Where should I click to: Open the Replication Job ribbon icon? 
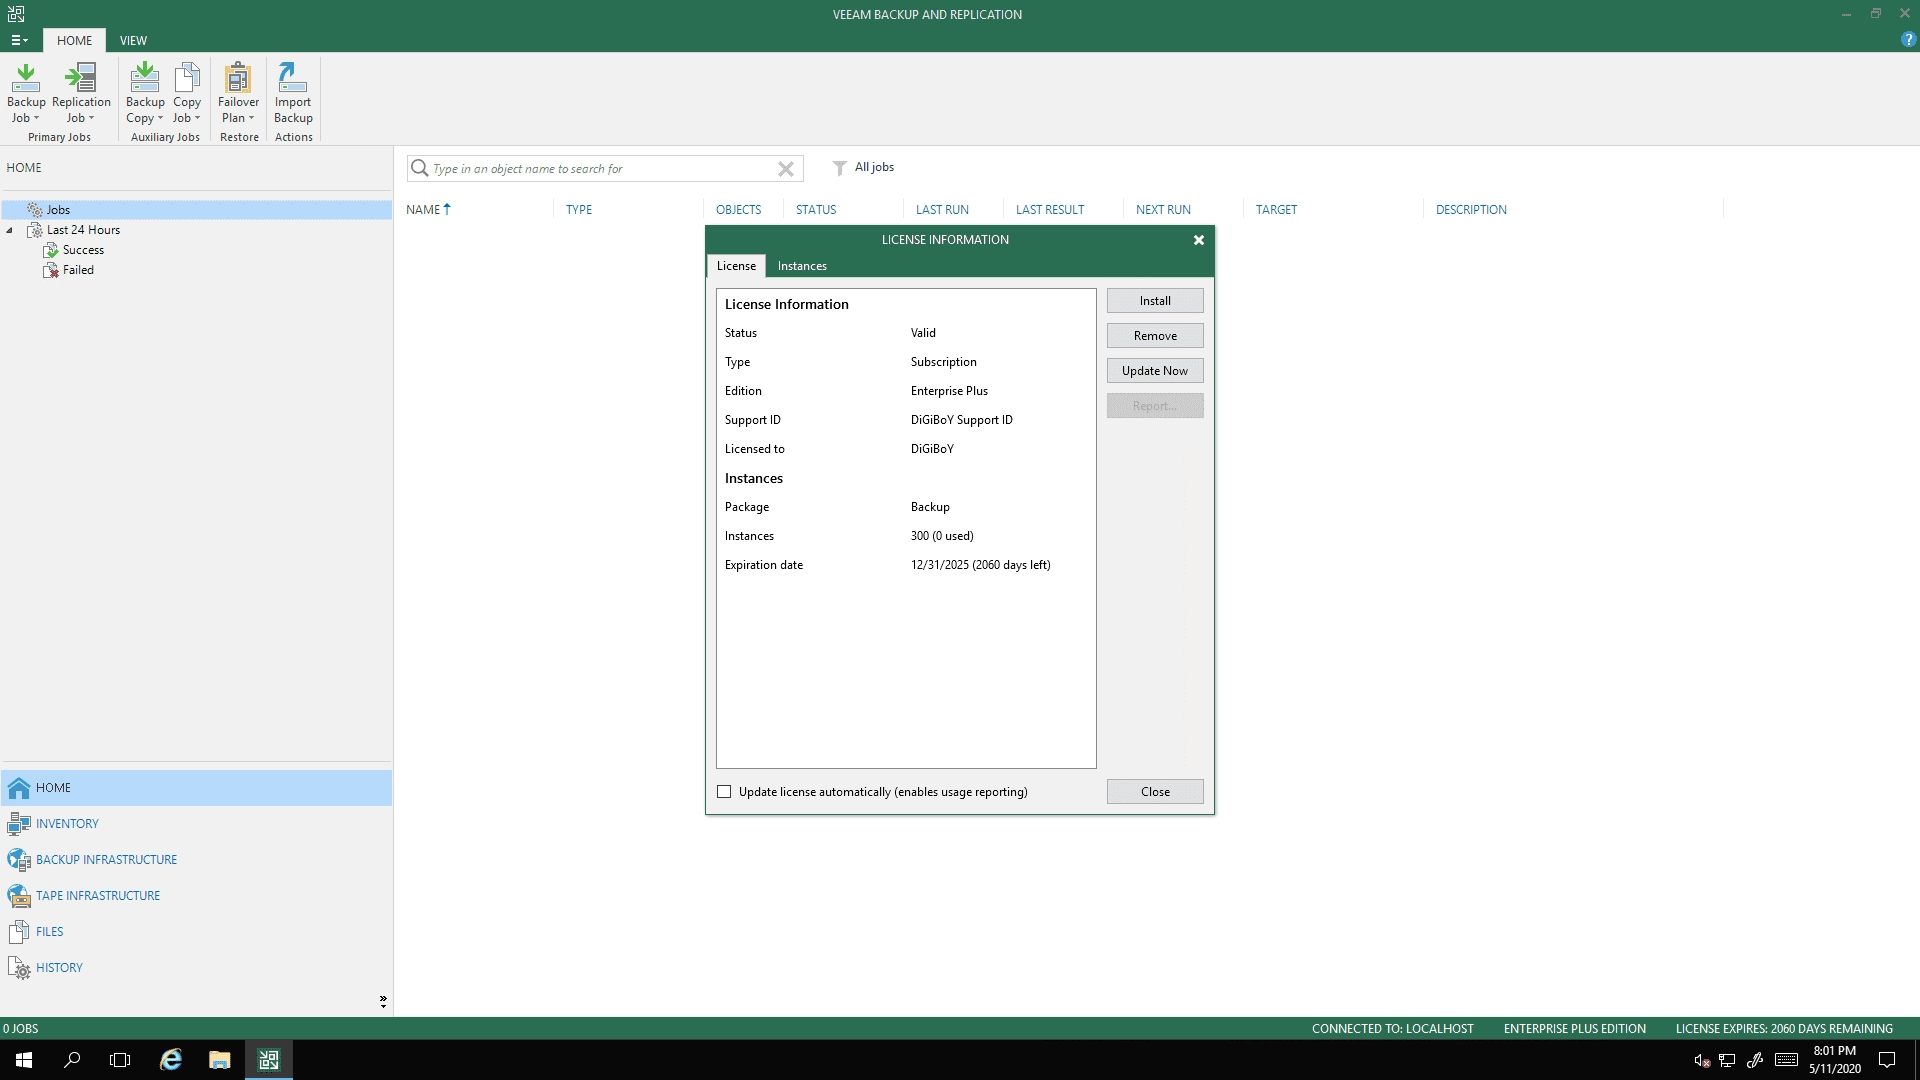81,77
